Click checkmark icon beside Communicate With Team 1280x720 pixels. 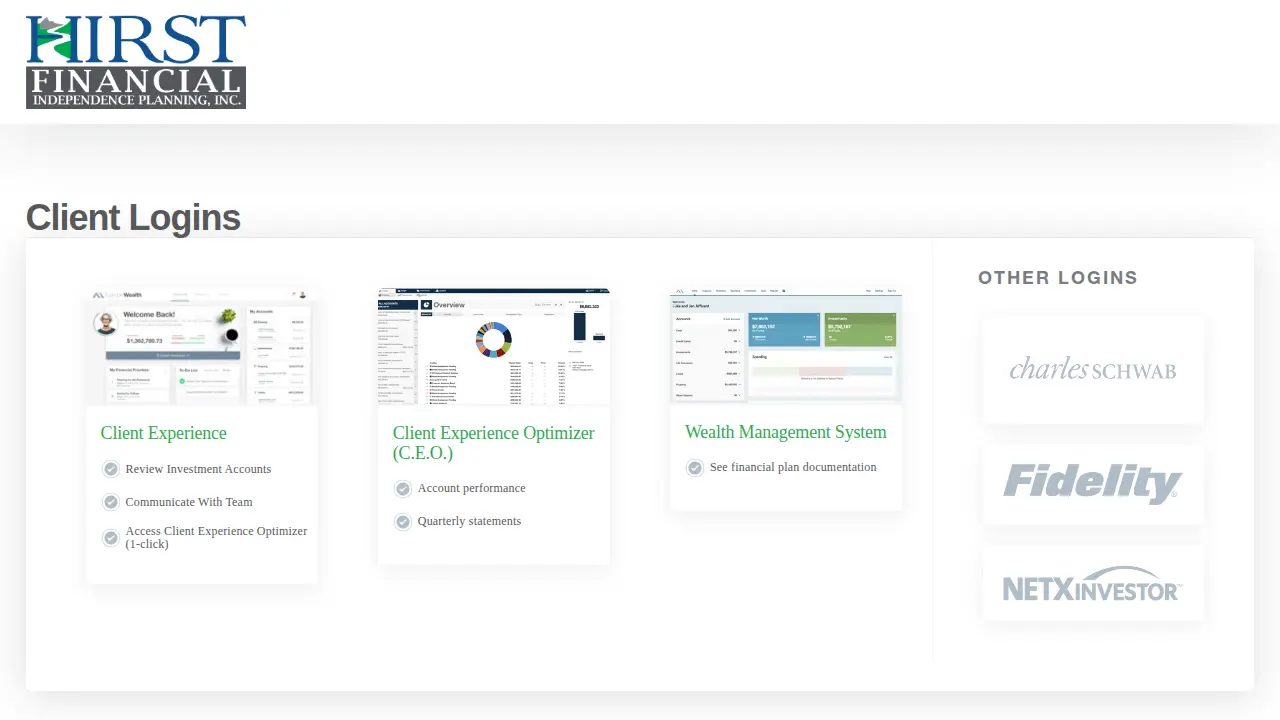(x=111, y=502)
